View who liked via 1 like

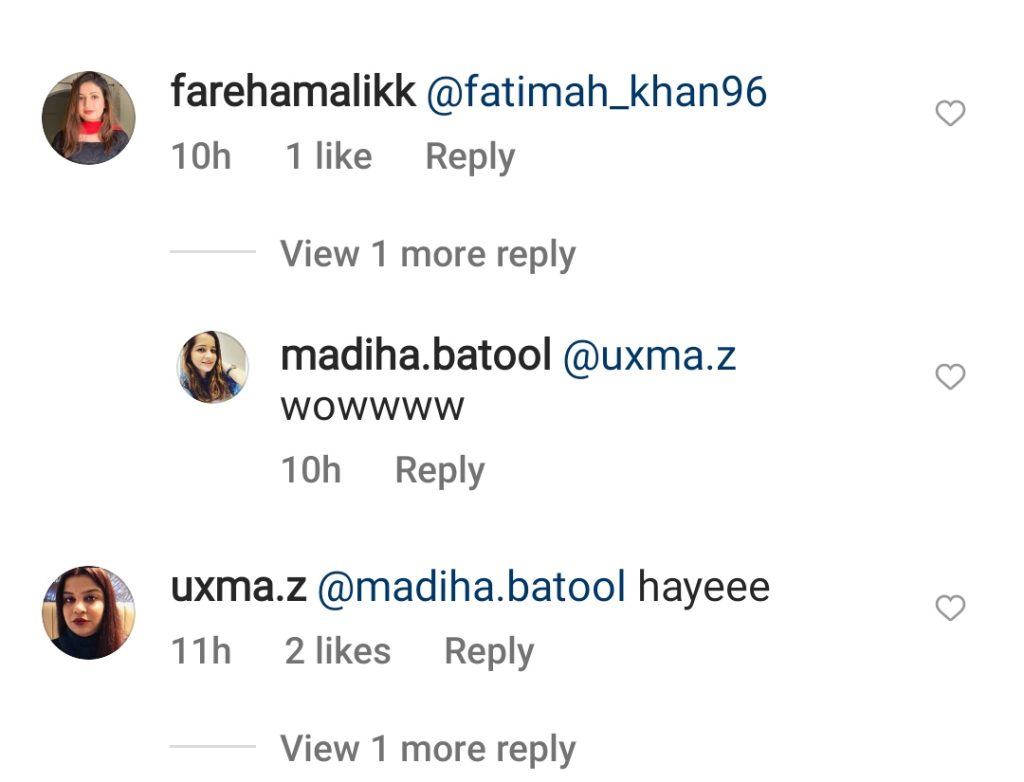(x=328, y=157)
